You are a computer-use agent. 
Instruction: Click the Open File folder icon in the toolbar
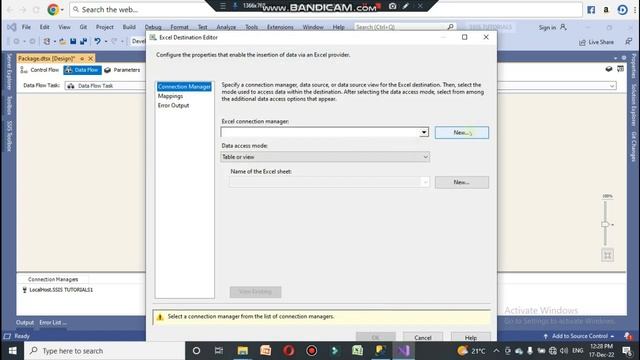pyautogui.click(x=62, y=41)
